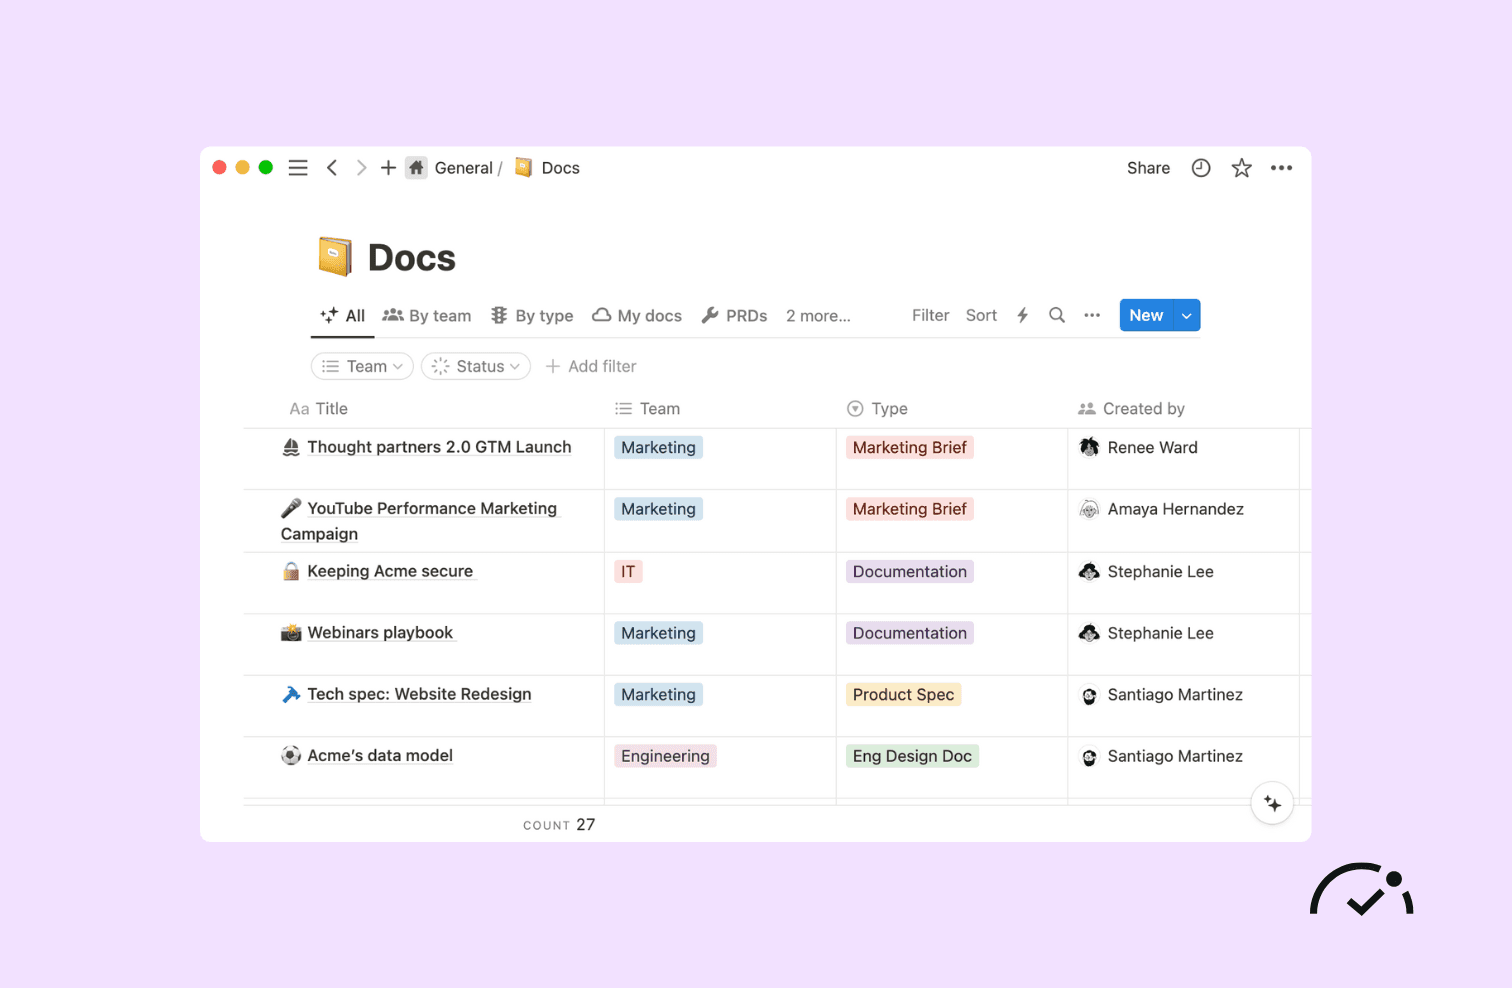The width and height of the screenshot is (1512, 988).
Task: Click the microphone icon for YouTube Campaign
Action: coord(291,508)
